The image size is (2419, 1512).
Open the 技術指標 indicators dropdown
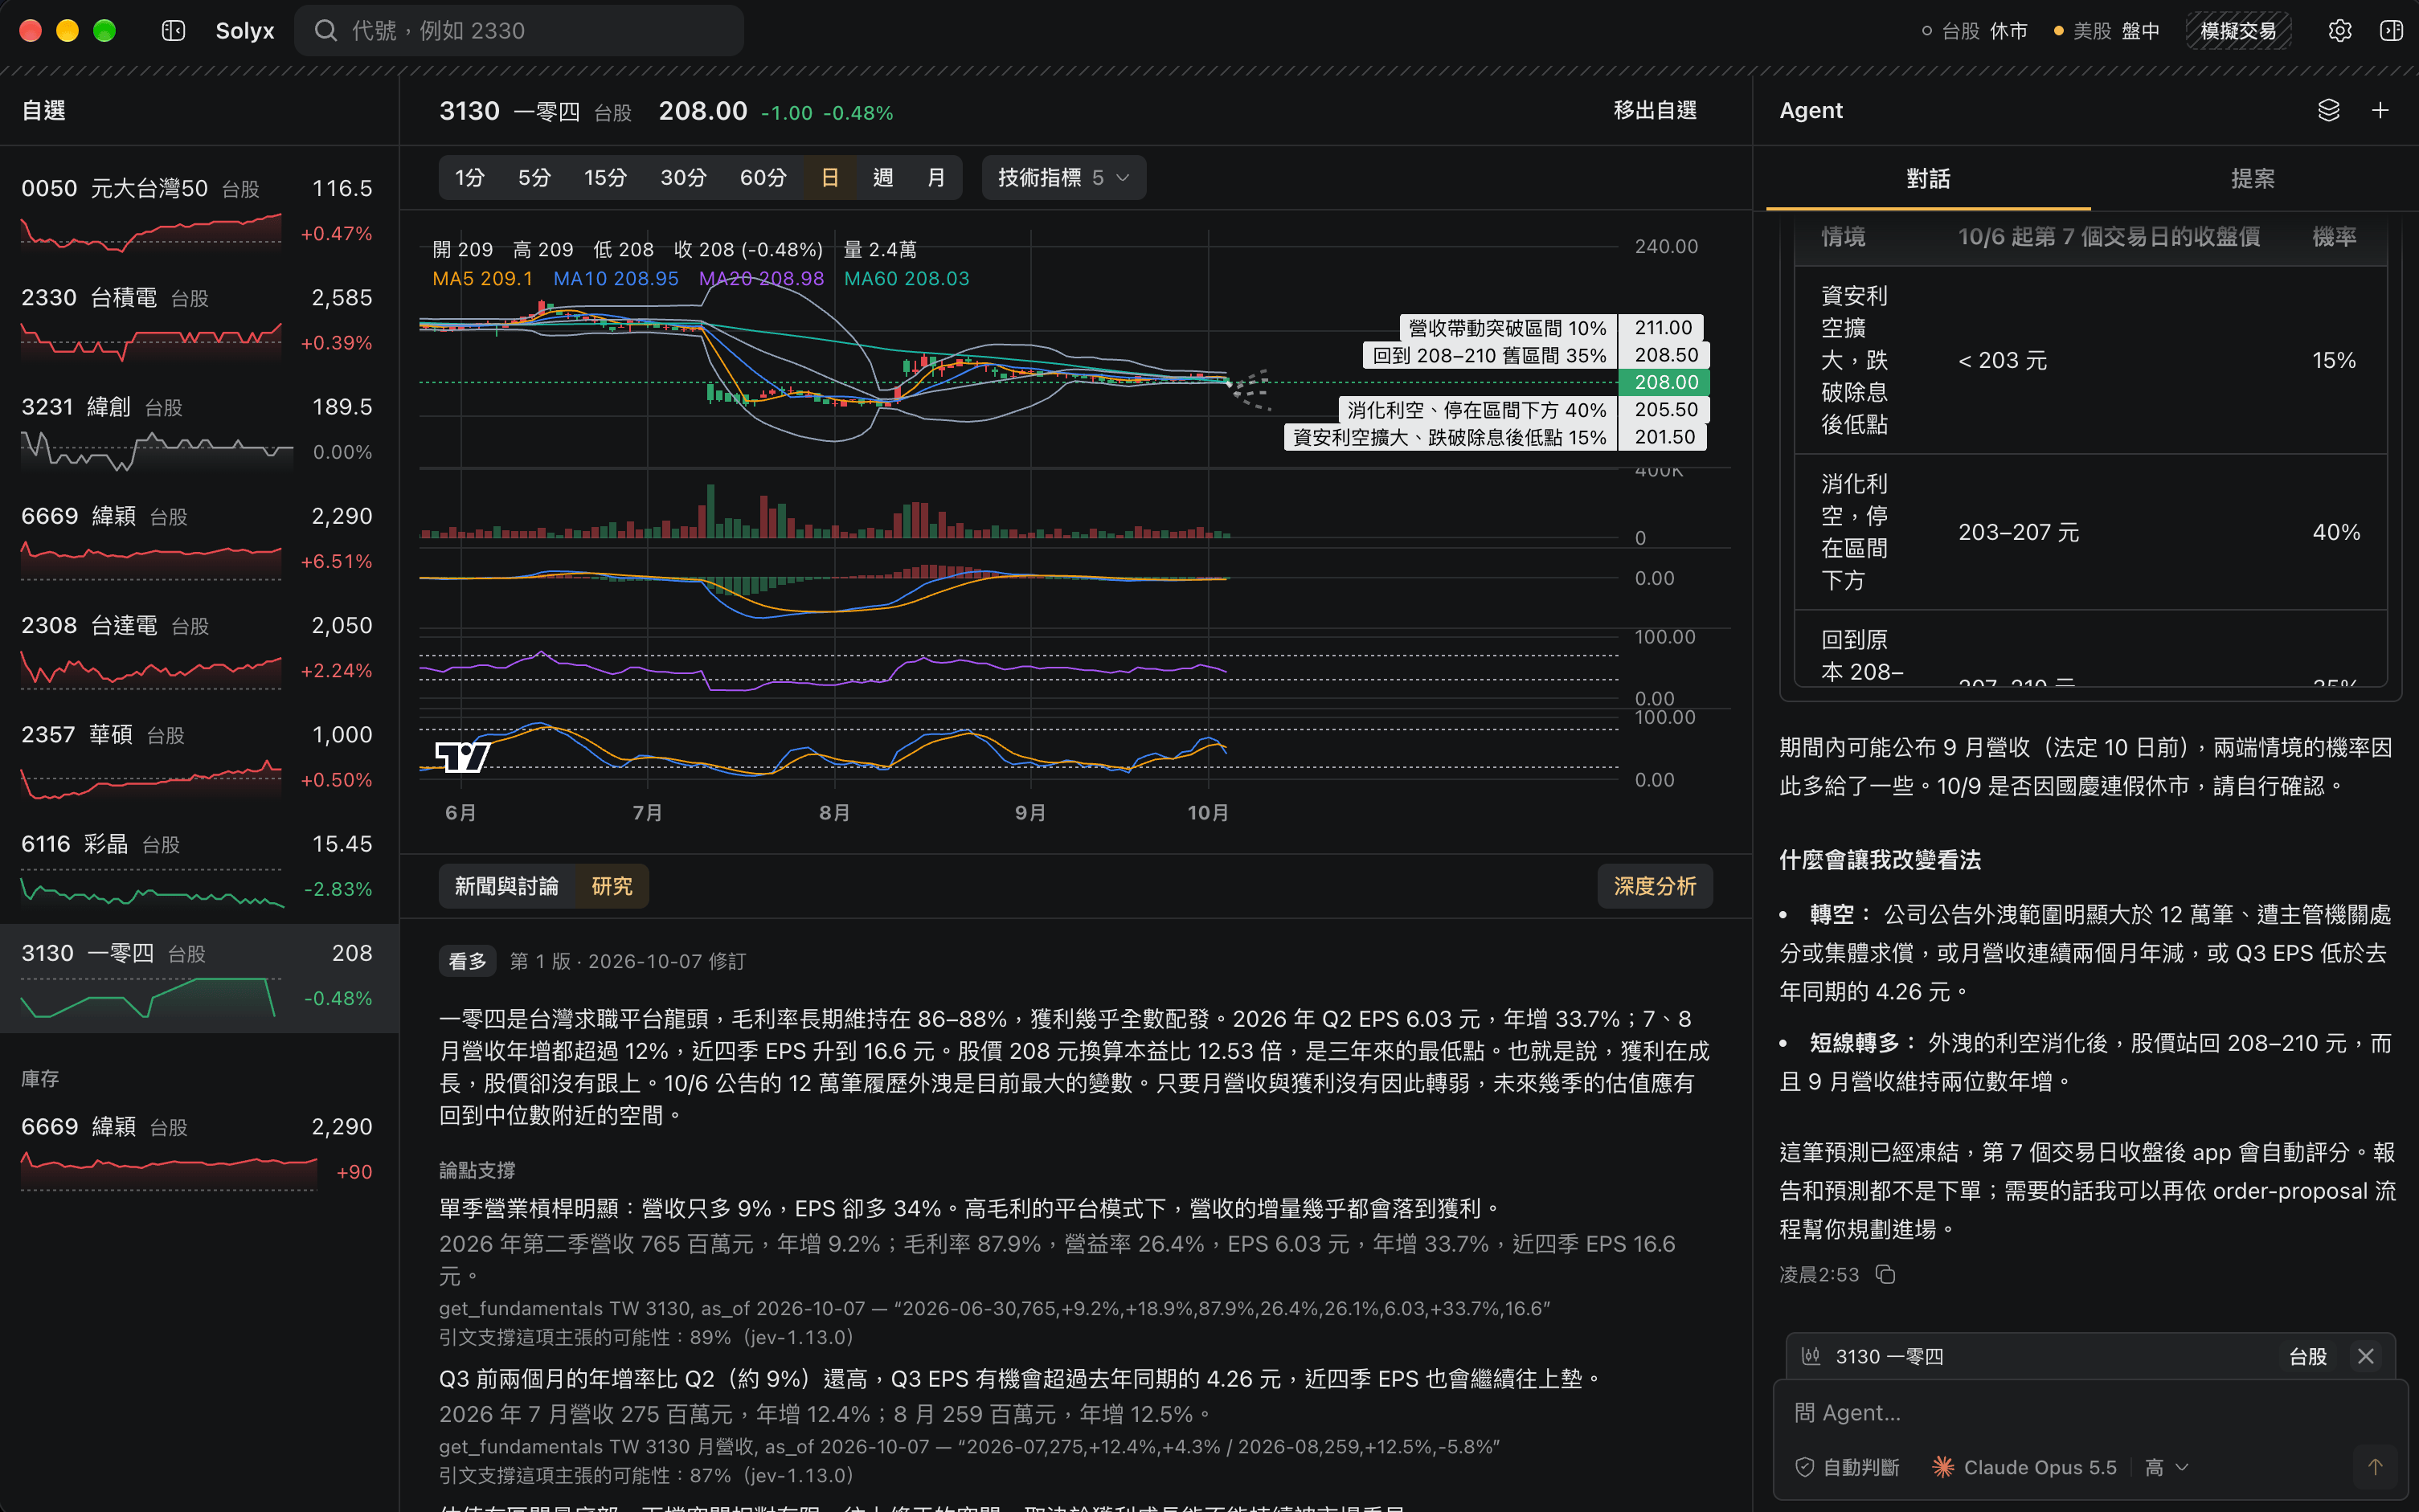[1063, 178]
